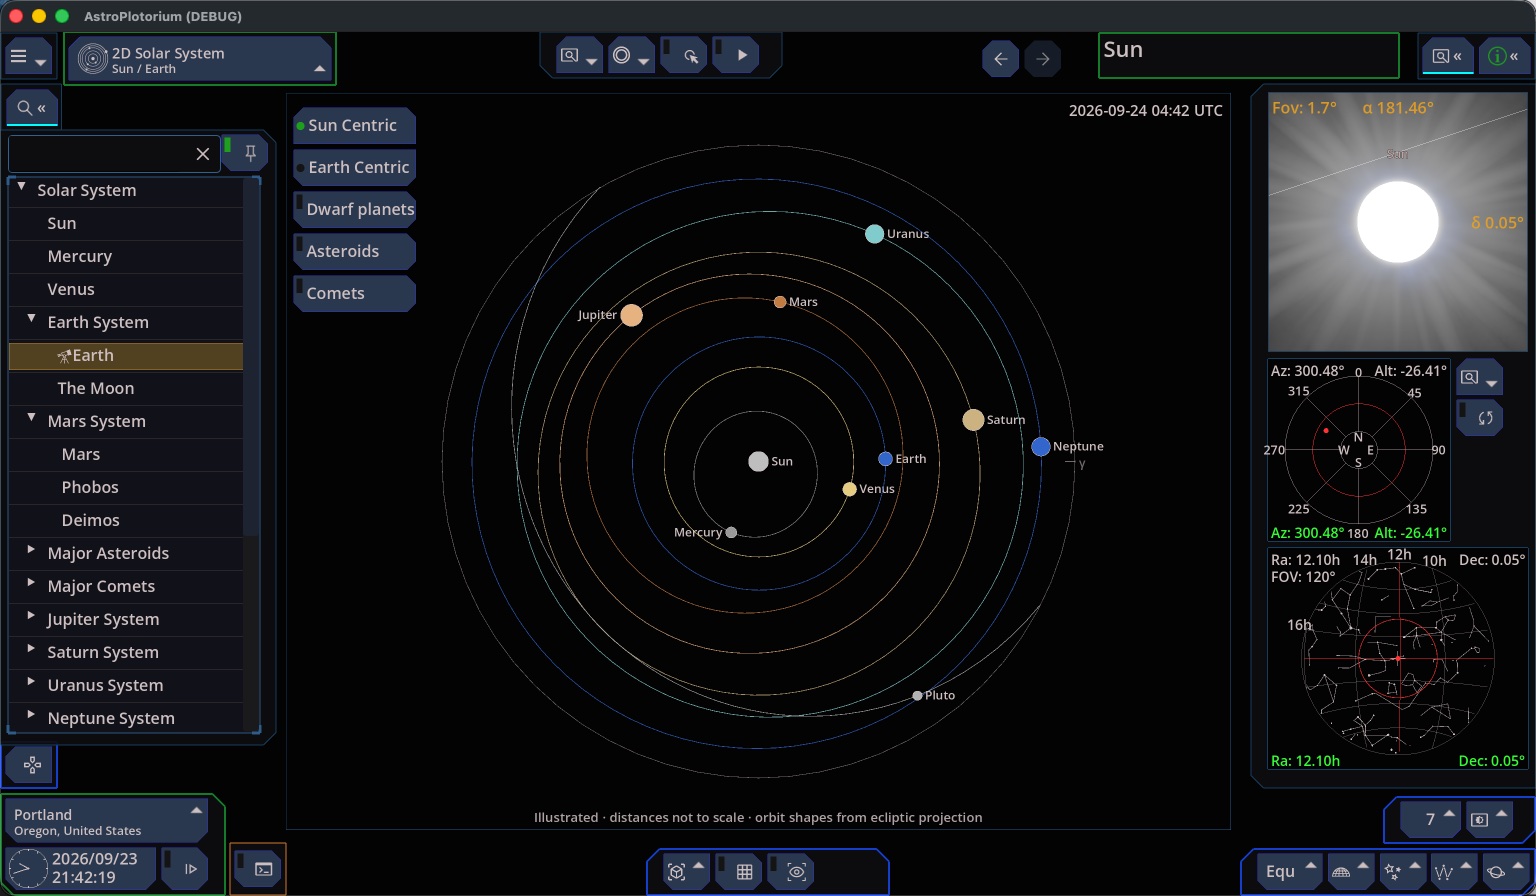Open the zoom dropdown beside the azimuth compass
Image resolution: width=1536 pixels, height=896 pixels.
(x=1479, y=378)
